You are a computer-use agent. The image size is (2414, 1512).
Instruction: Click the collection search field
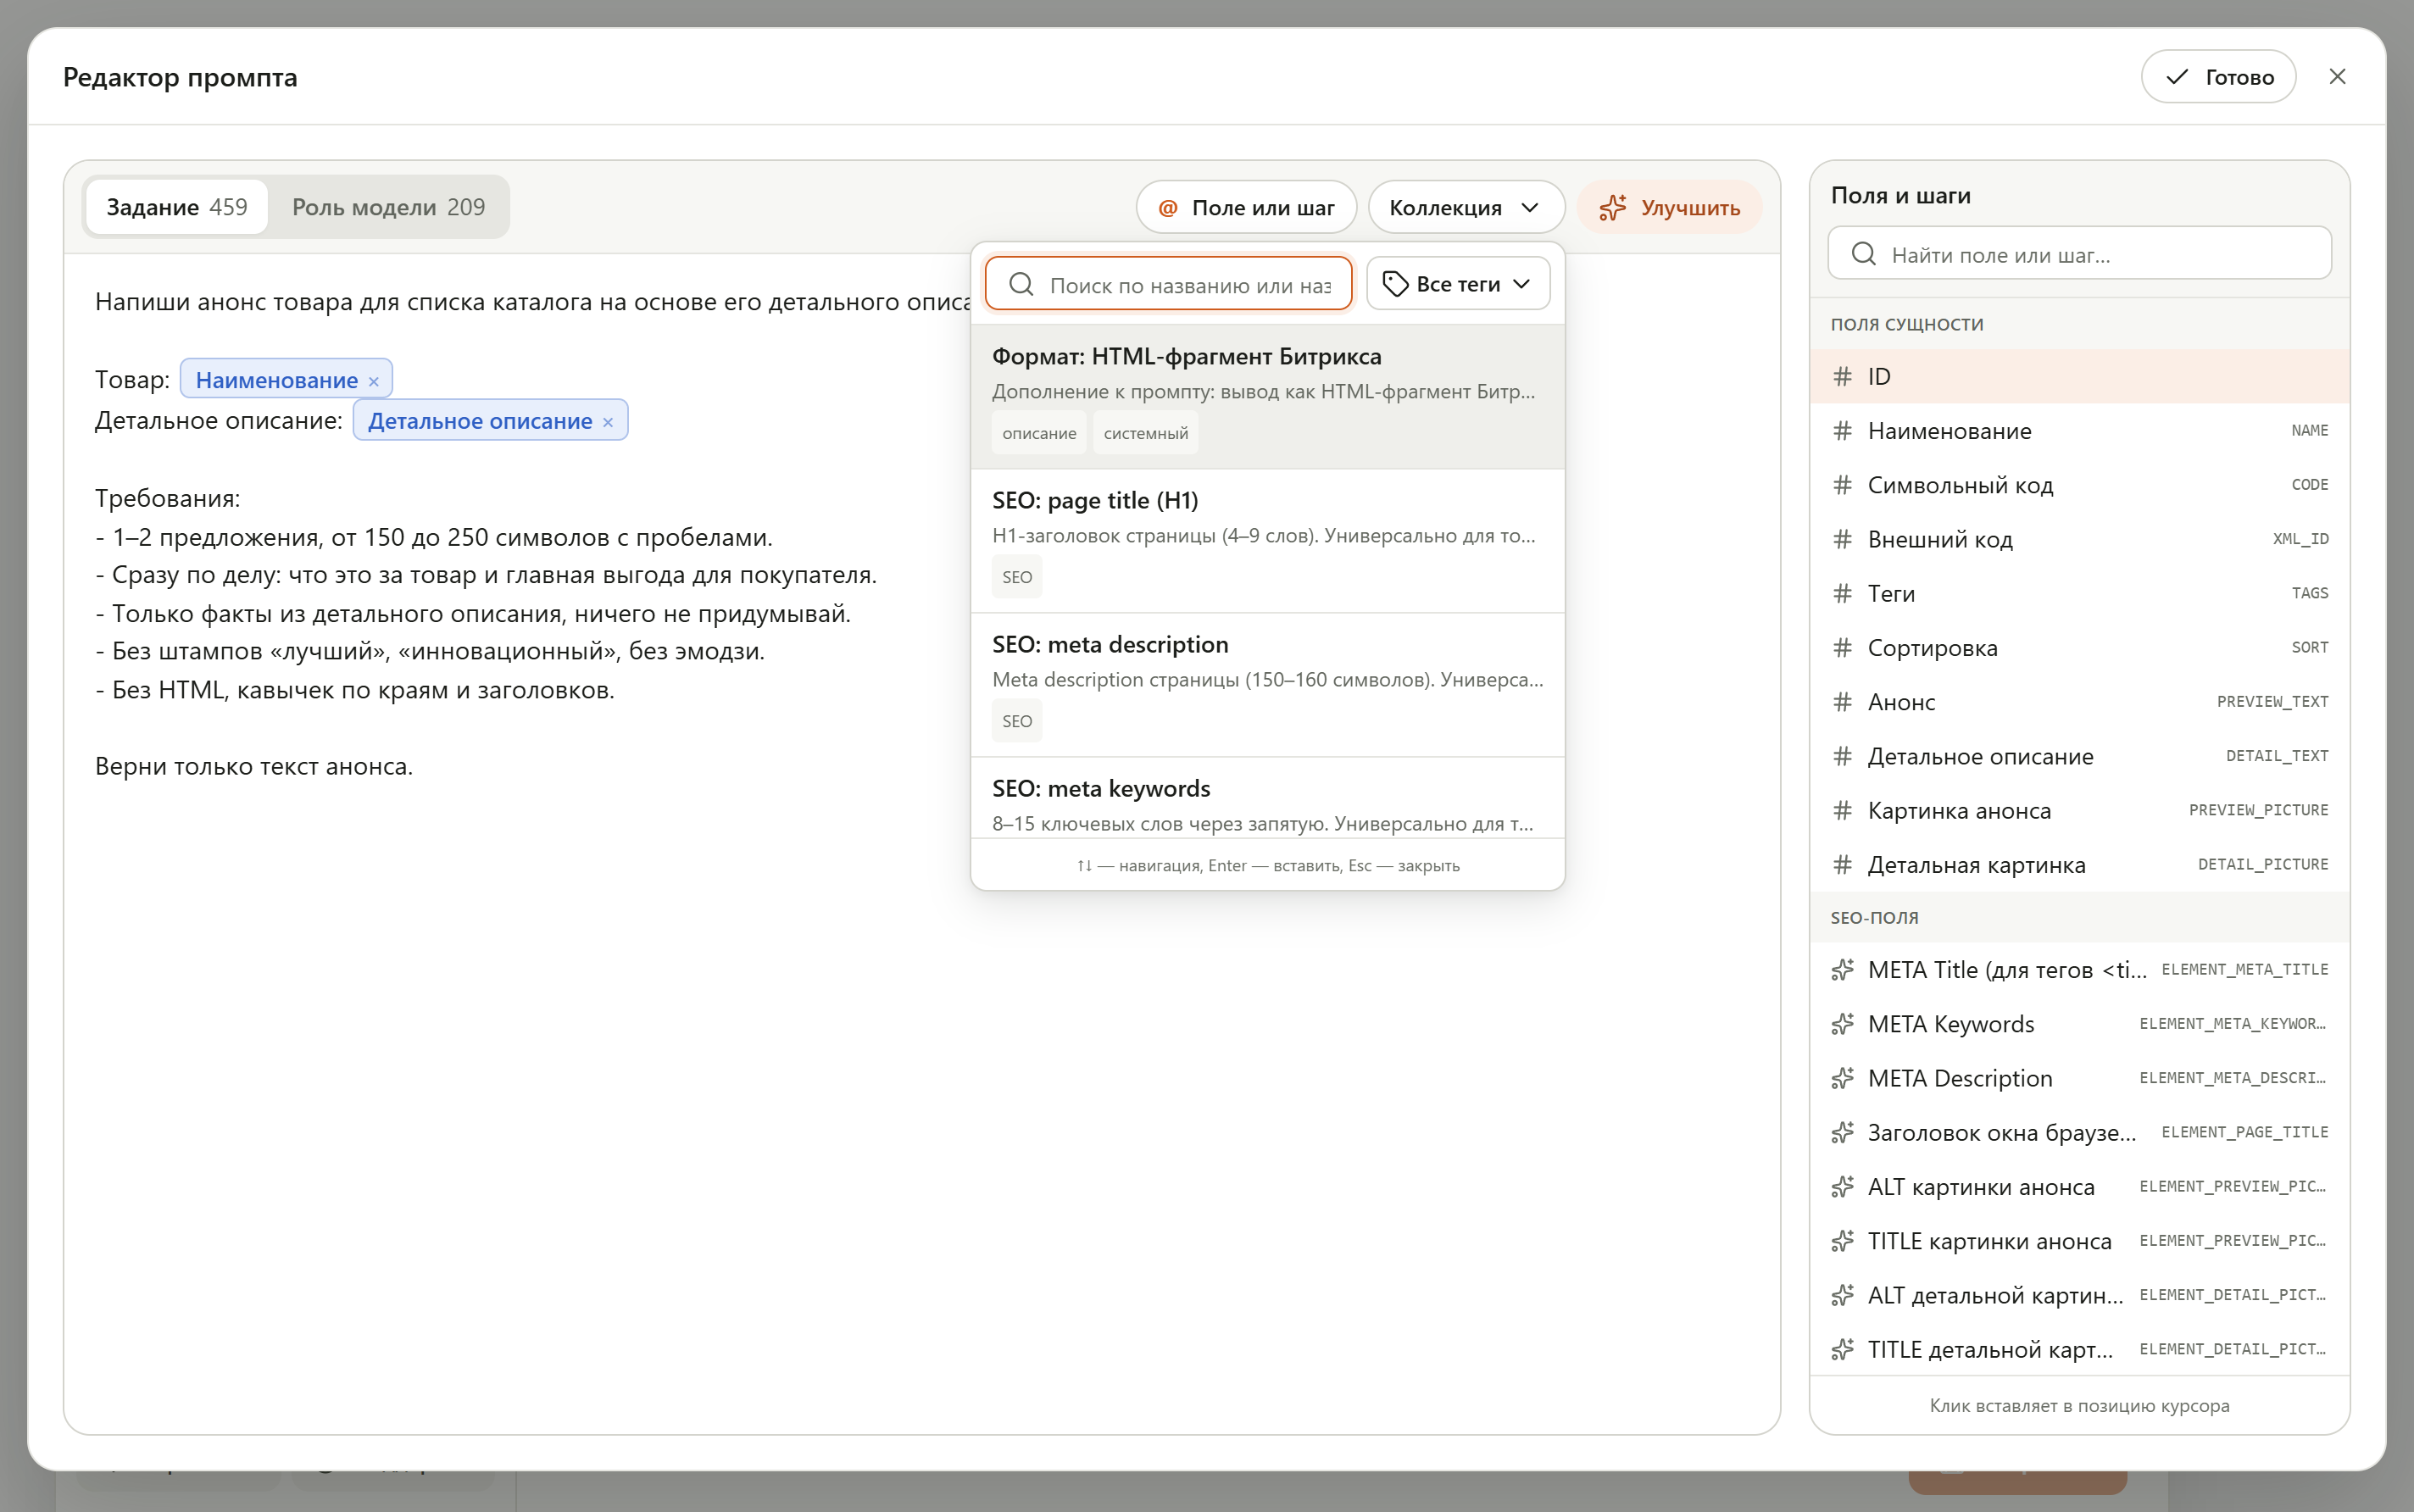1168,284
